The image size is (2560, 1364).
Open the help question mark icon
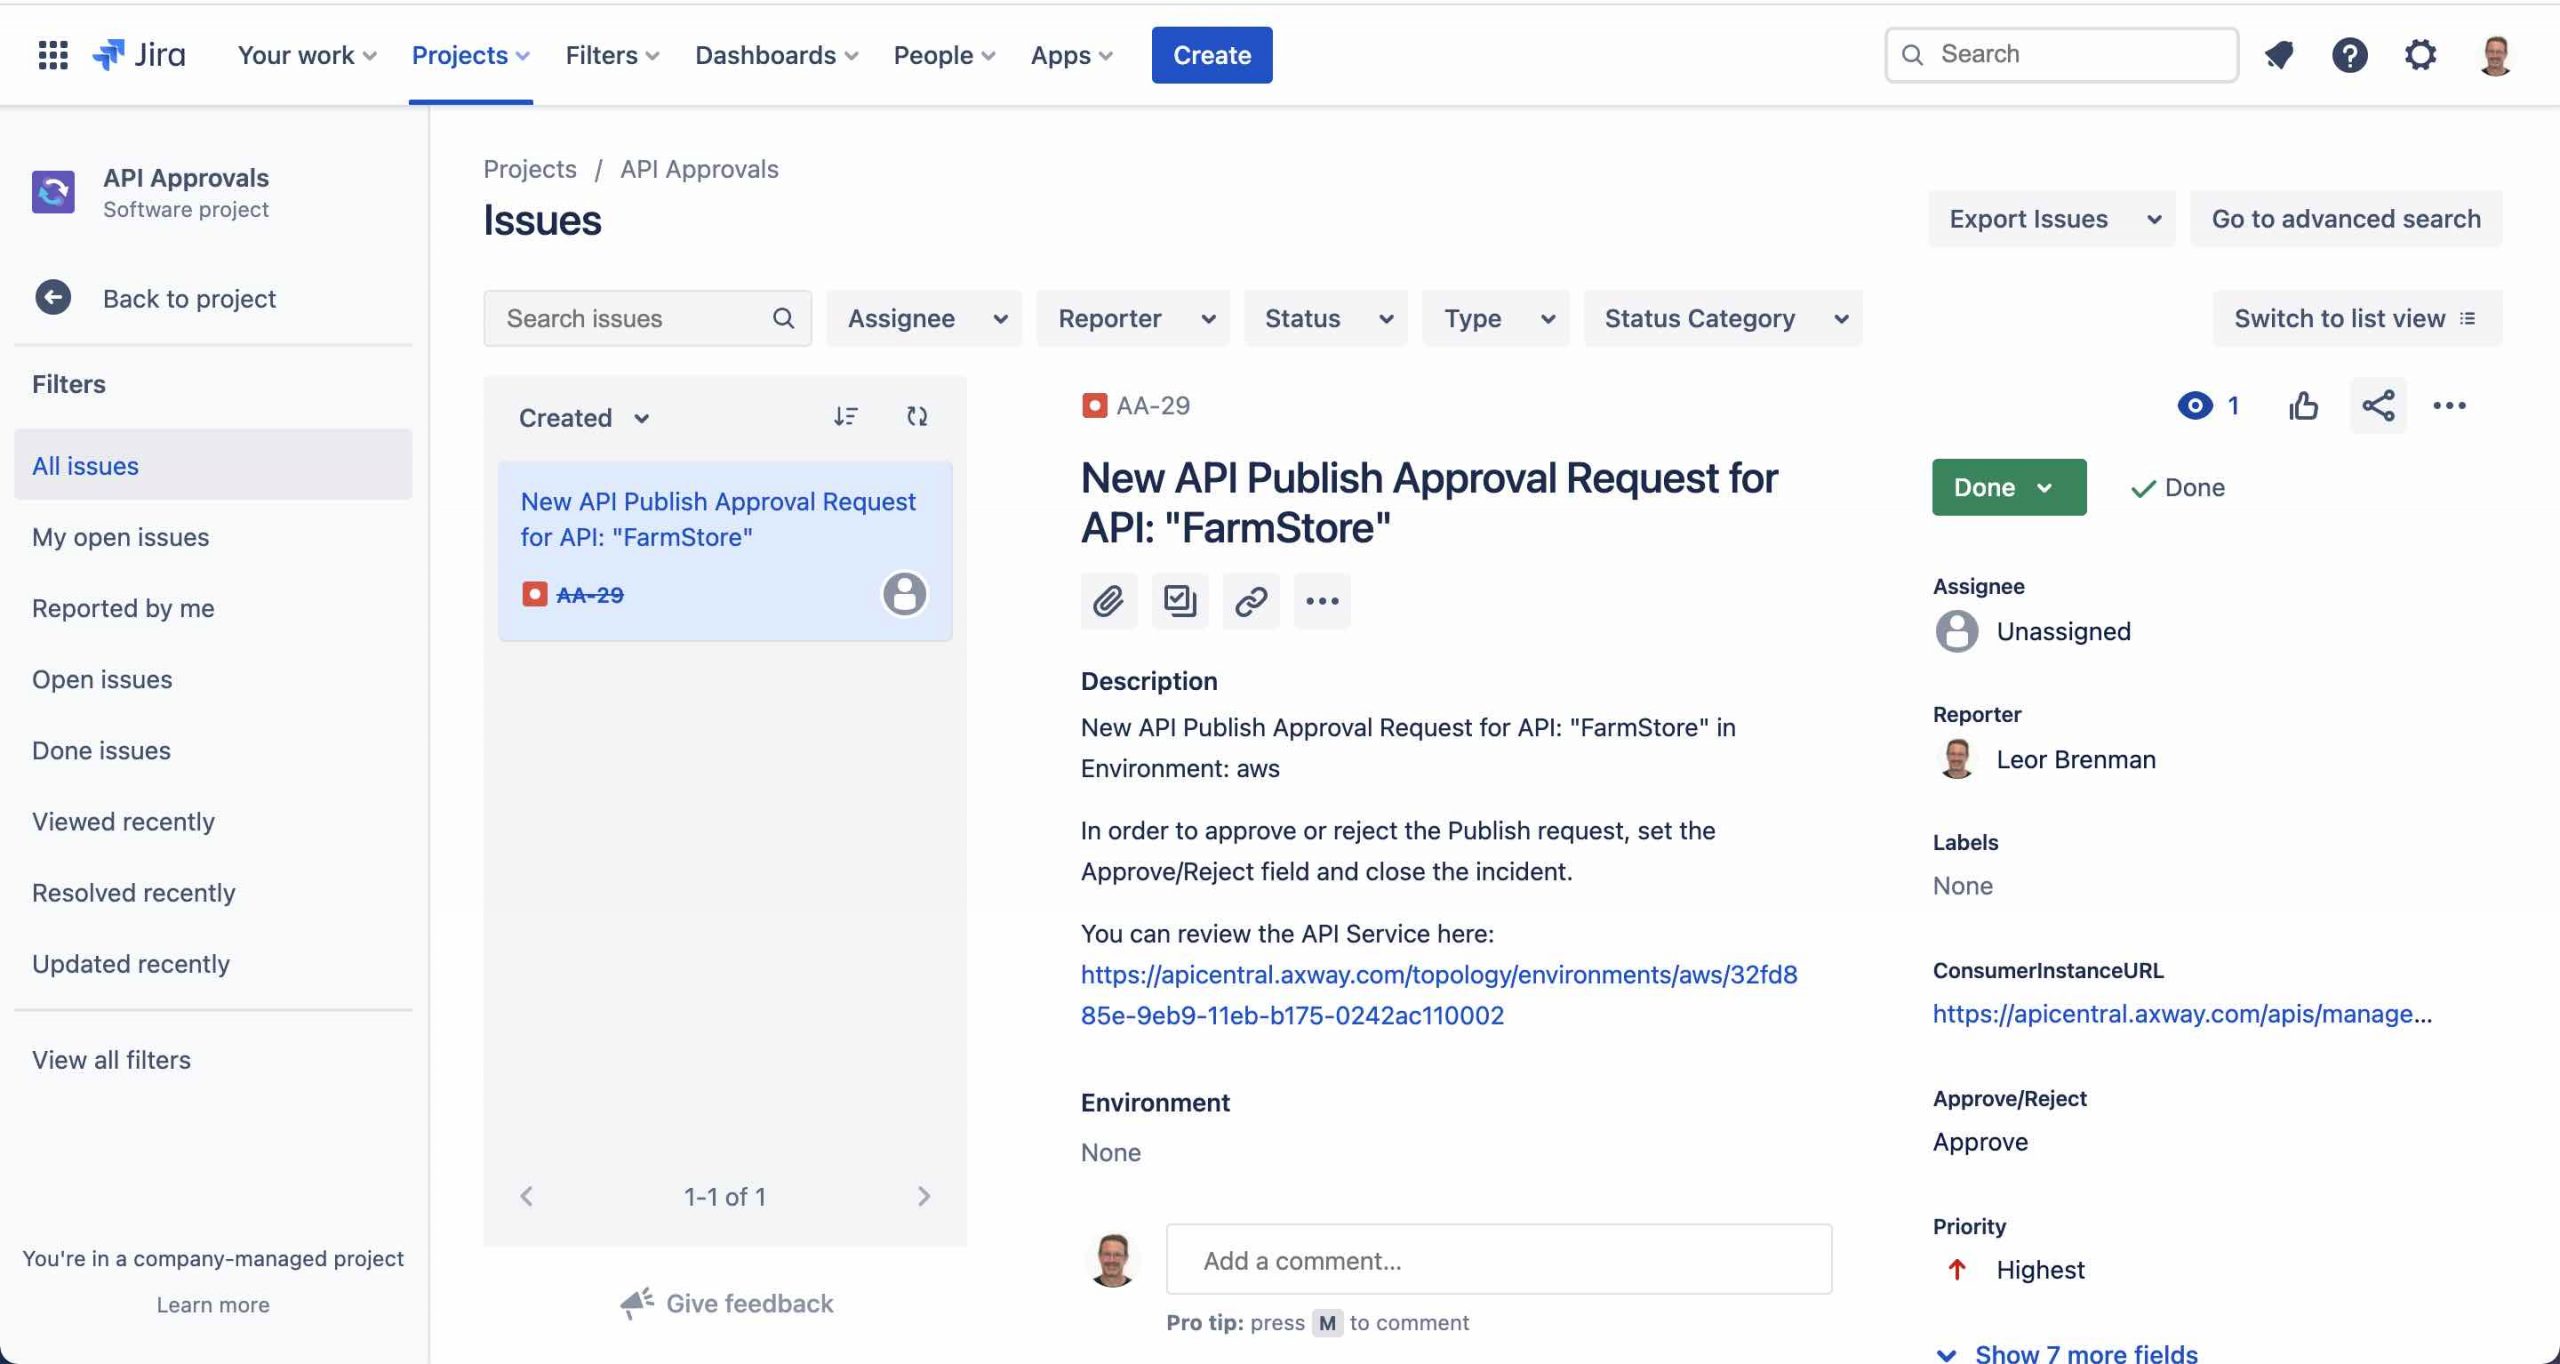(2349, 54)
